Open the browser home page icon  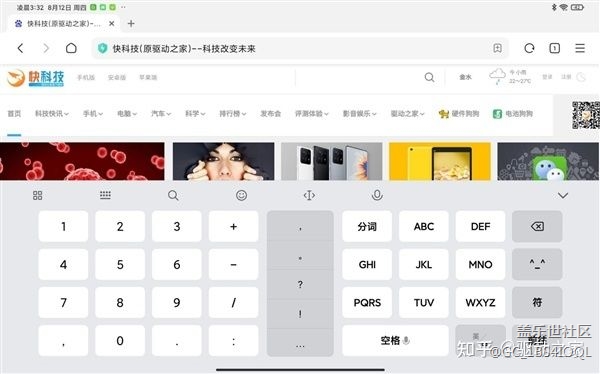(x=71, y=48)
